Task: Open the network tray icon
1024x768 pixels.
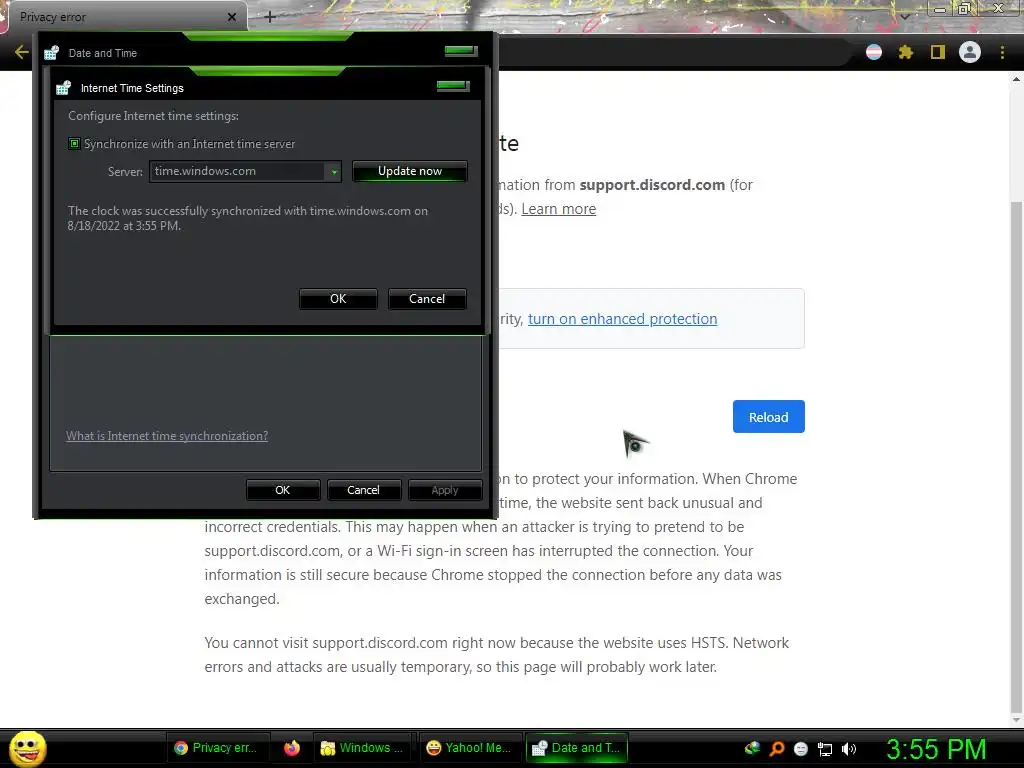Action: click(x=825, y=749)
